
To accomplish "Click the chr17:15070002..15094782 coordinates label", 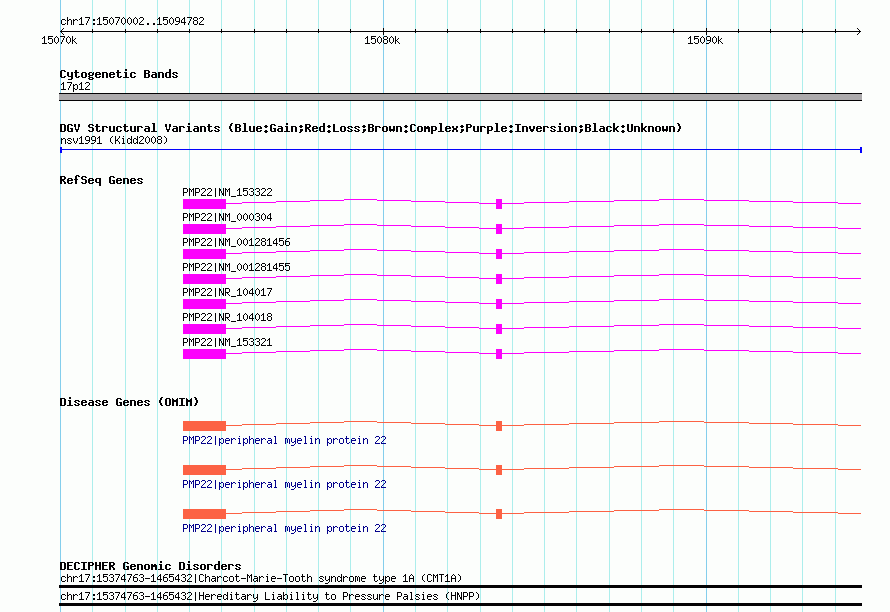I will coord(132,21).
